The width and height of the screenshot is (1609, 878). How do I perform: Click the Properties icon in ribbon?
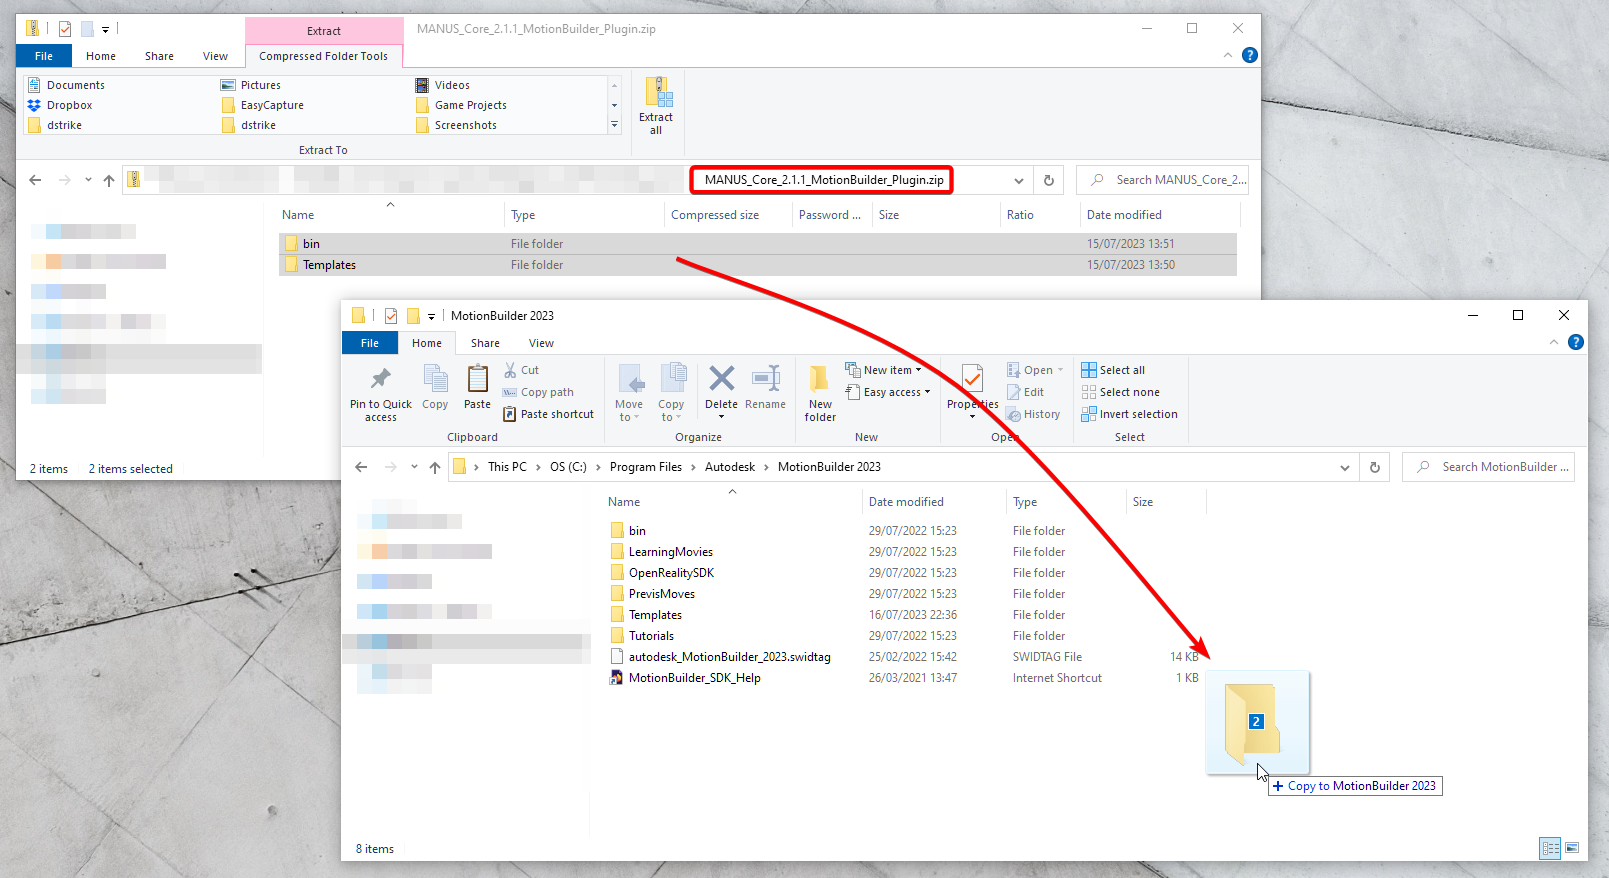pos(972,386)
